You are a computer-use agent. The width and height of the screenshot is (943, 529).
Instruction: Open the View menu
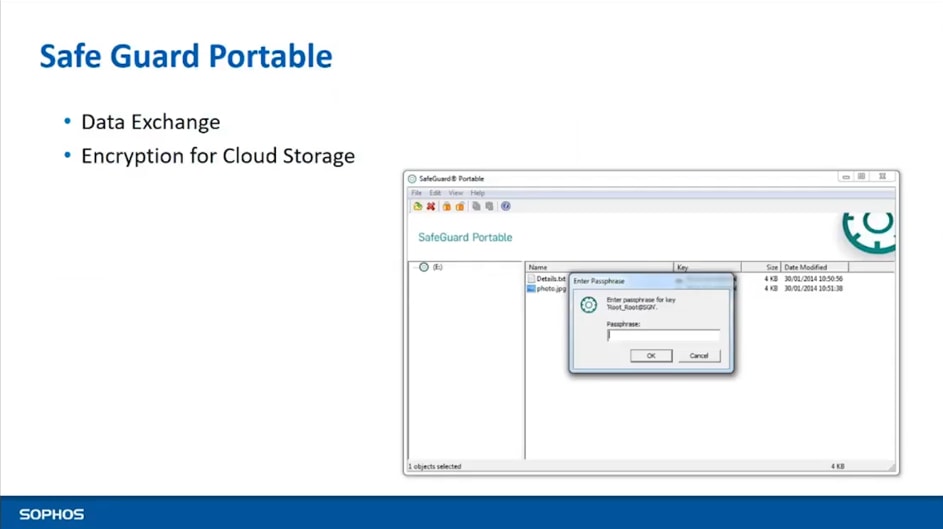click(x=455, y=193)
